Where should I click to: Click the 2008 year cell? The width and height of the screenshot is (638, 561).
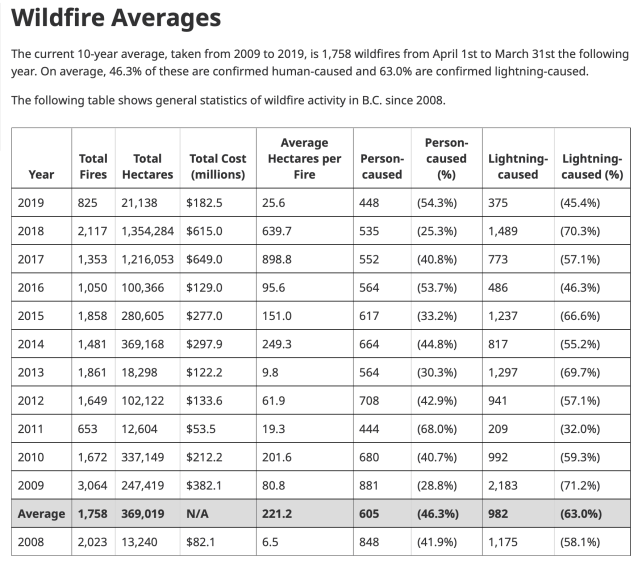[x=32, y=543]
